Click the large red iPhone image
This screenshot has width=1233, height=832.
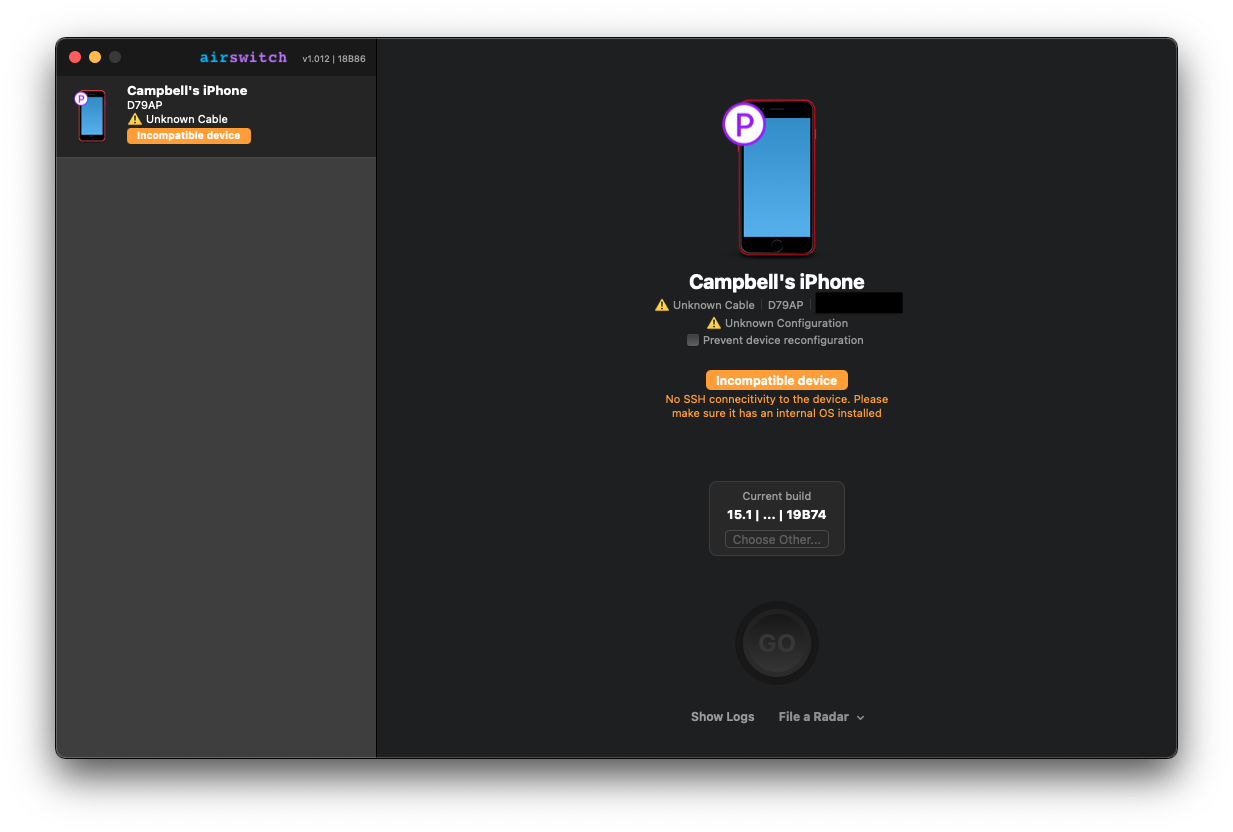[777, 177]
